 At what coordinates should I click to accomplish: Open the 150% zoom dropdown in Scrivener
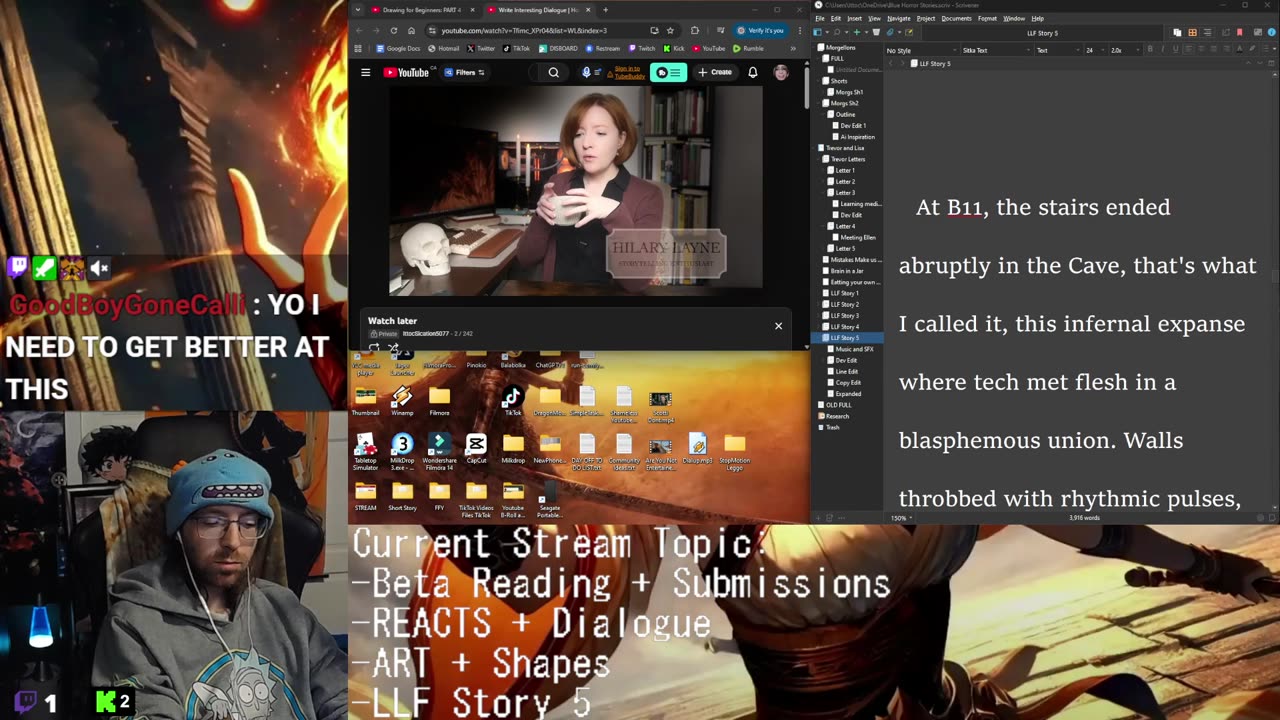(x=901, y=518)
